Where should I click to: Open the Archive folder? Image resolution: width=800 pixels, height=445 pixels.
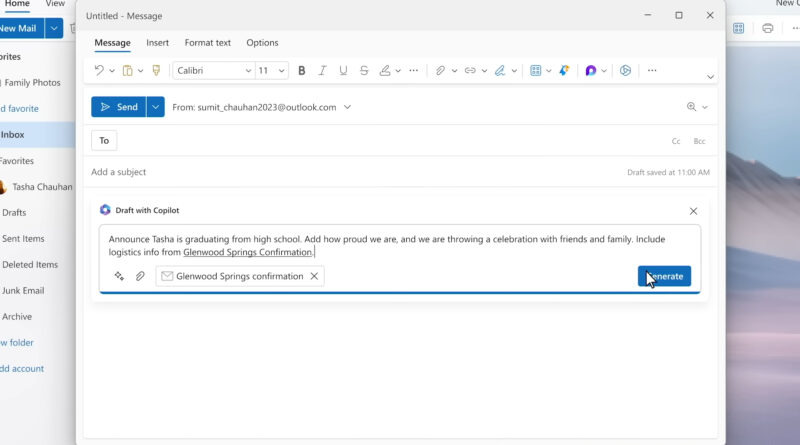pyautogui.click(x=17, y=317)
